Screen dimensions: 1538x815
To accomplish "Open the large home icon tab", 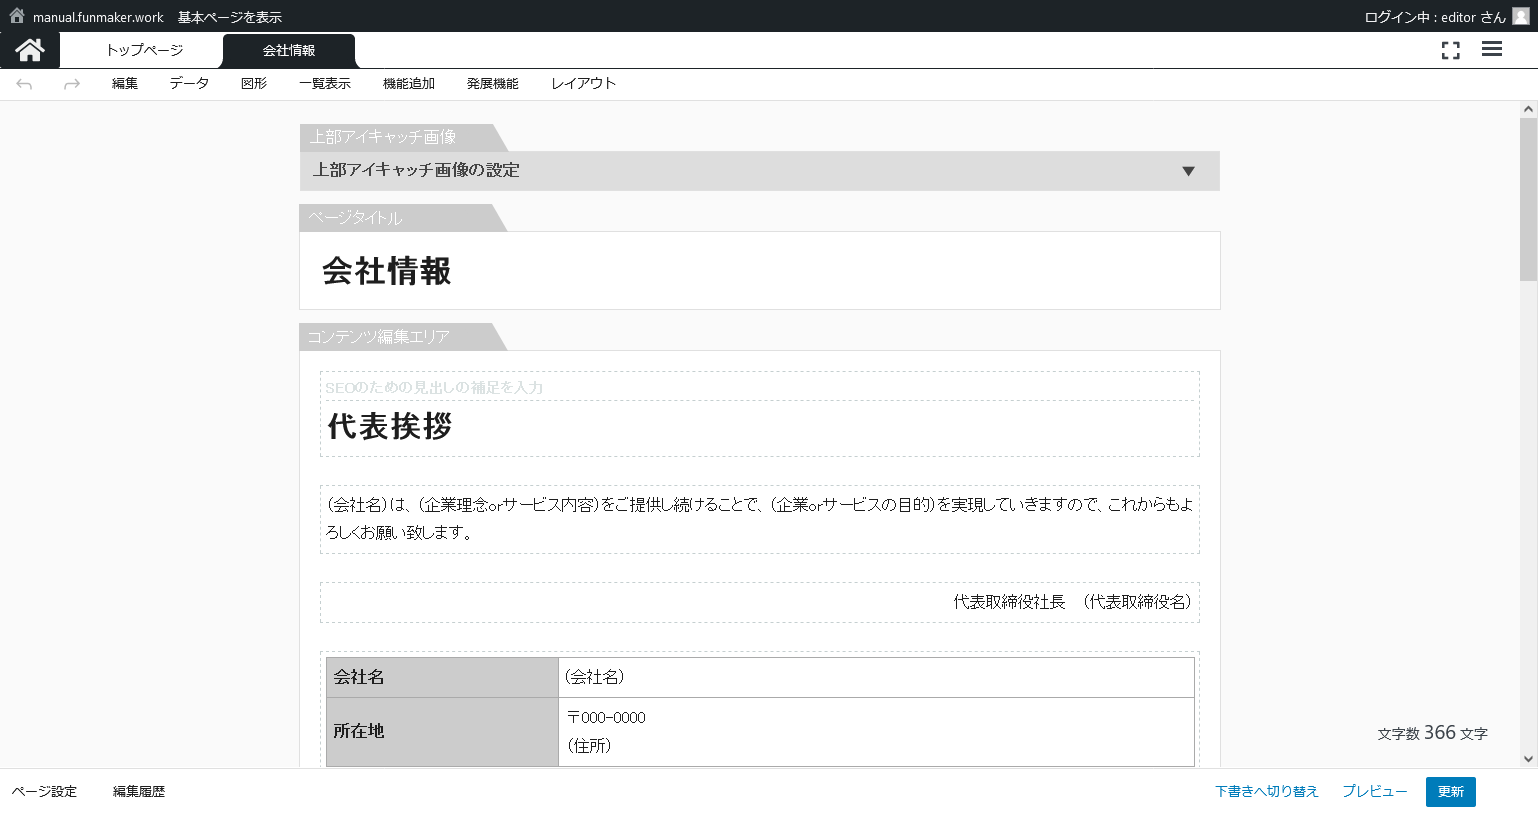I will (x=30, y=50).
